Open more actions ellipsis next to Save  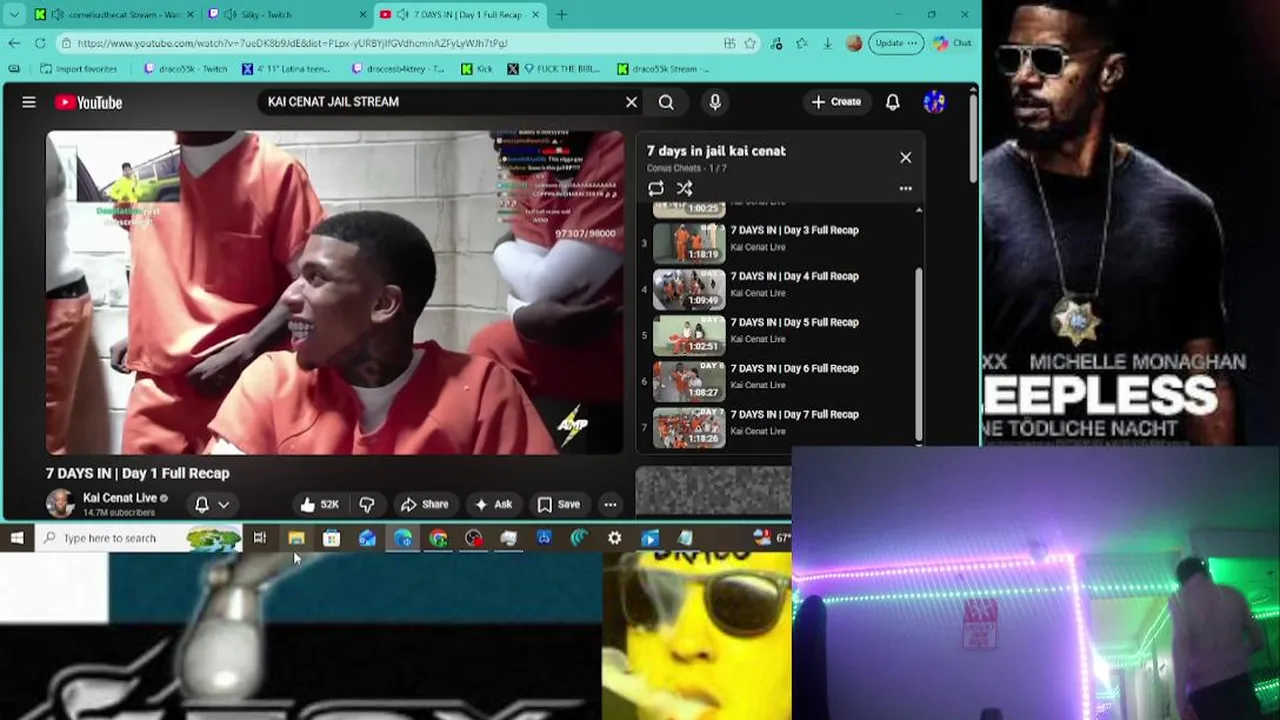[x=610, y=504]
